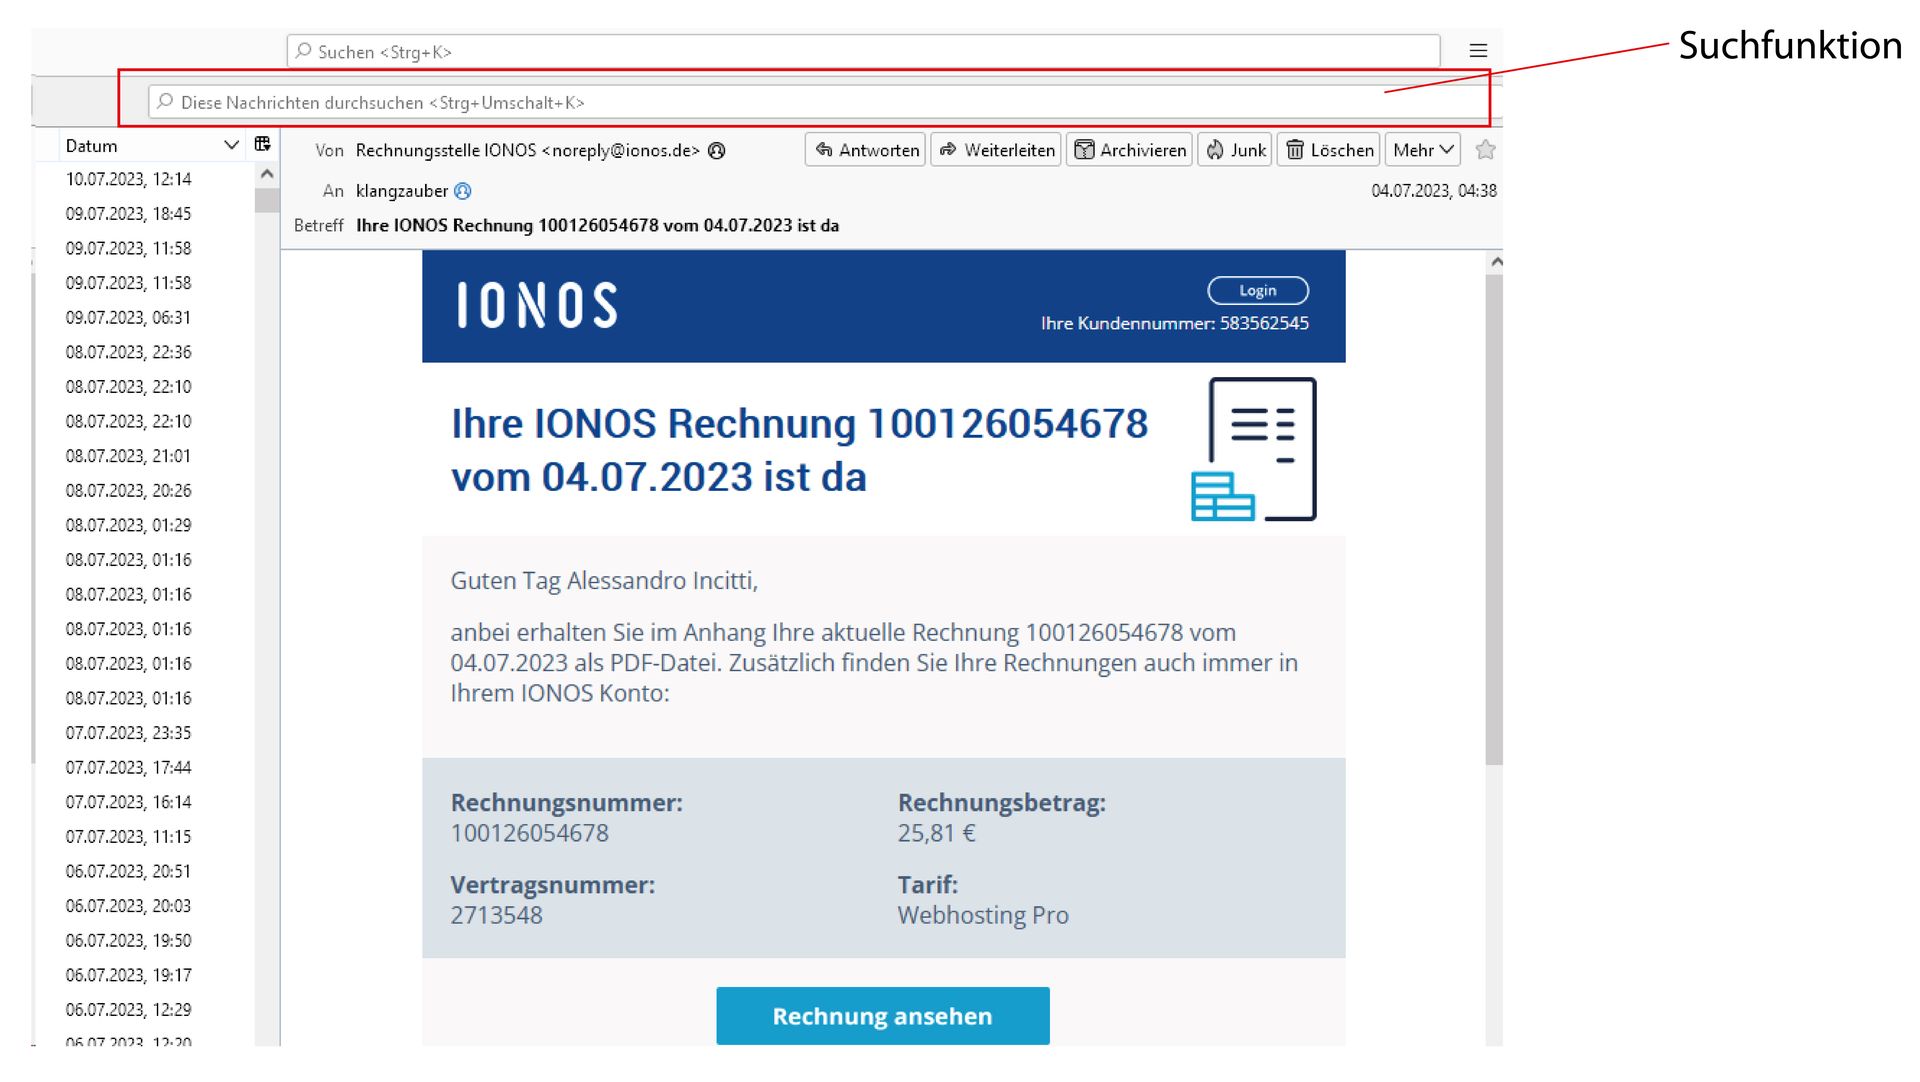Archive the message with Archivieren
This screenshot has width=1920, height=1082.
[1130, 150]
